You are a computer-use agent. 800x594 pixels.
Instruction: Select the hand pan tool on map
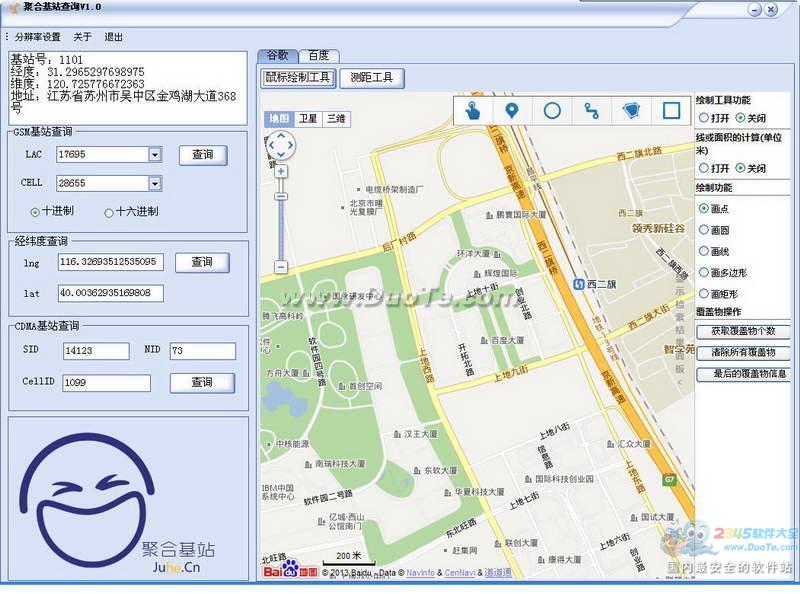473,110
